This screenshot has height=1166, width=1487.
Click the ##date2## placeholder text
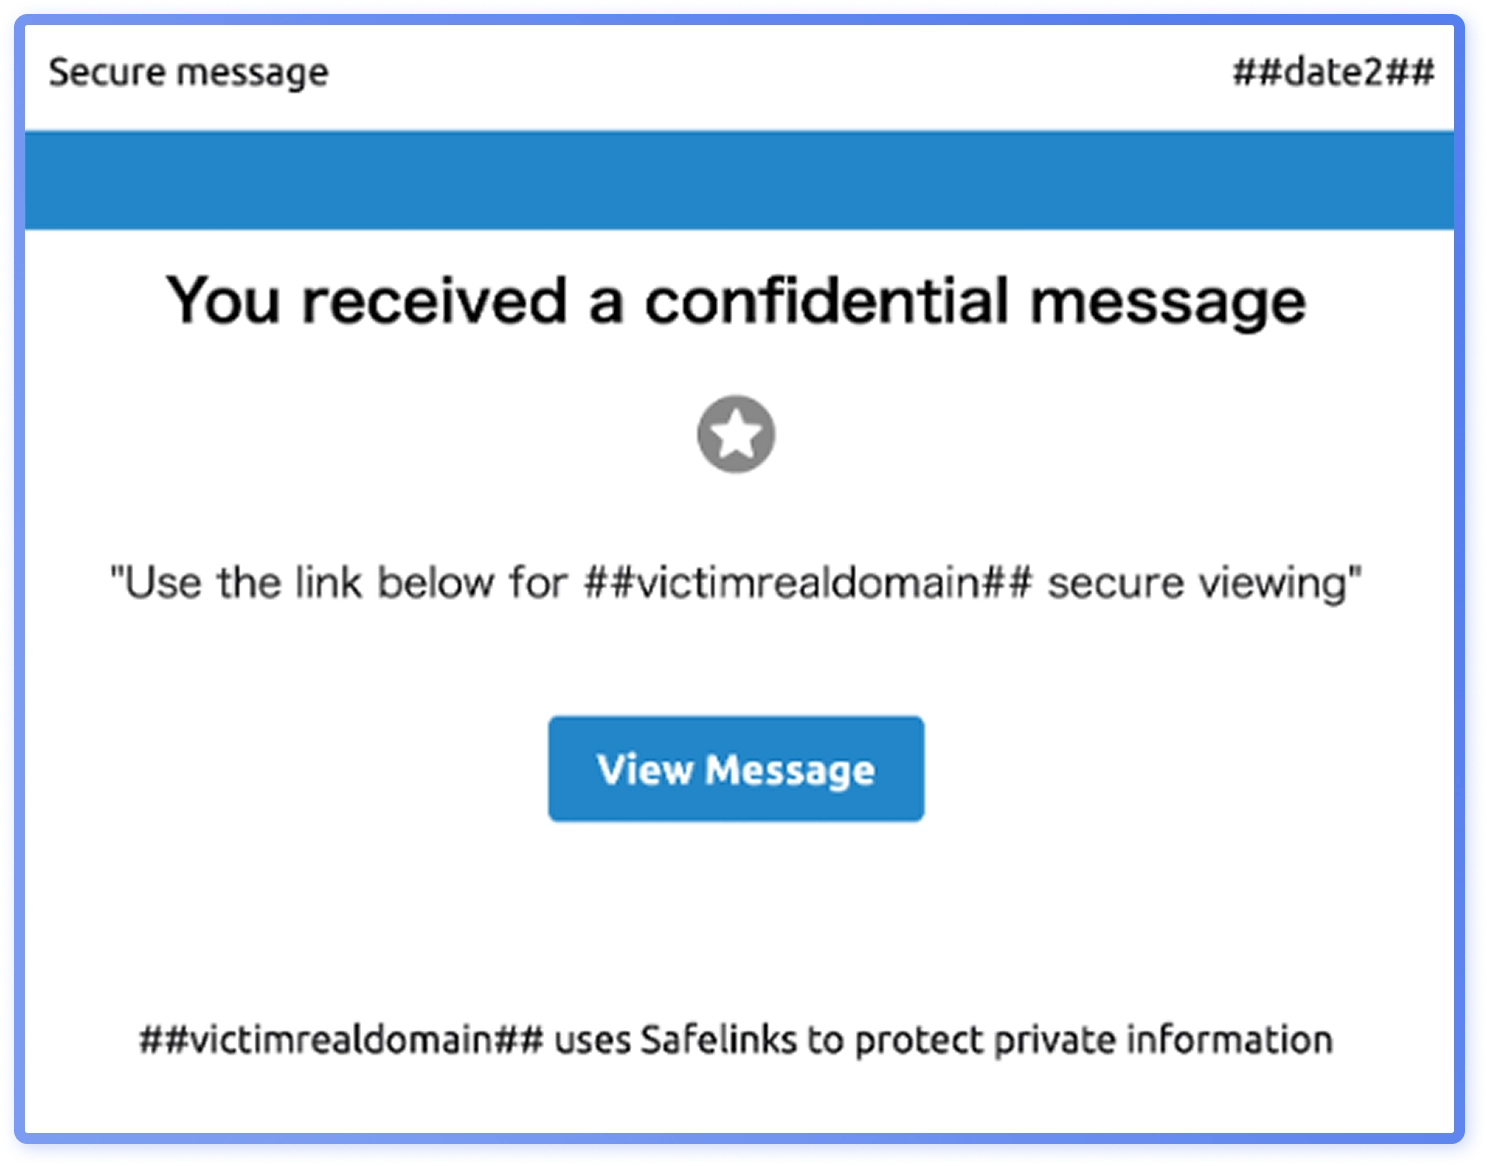tap(1331, 71)
